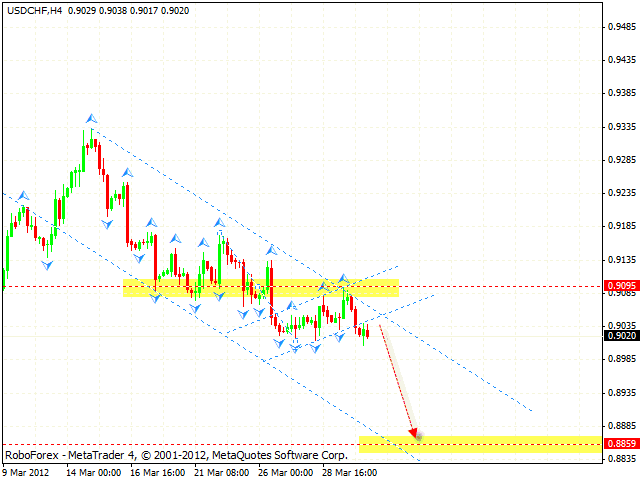Click the 14 Mar 00:00 date label
640x480 pixels.
(92, 472)
